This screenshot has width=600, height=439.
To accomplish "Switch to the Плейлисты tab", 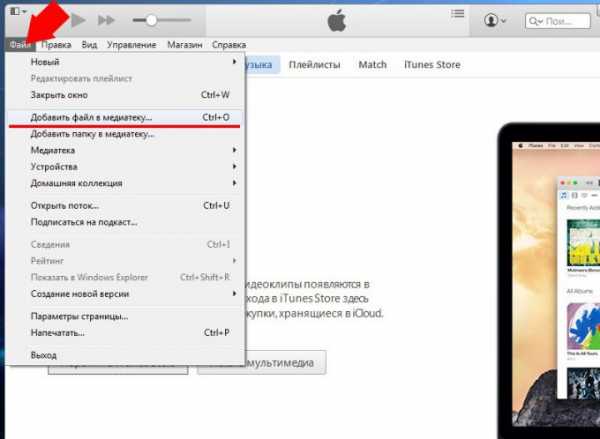I will click(x=314, y=65).
